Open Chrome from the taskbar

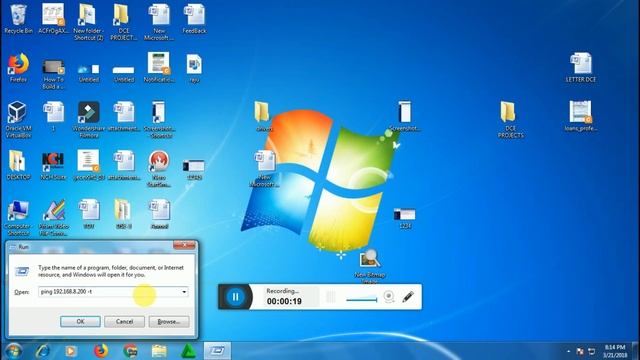click(x=130, y=351)
